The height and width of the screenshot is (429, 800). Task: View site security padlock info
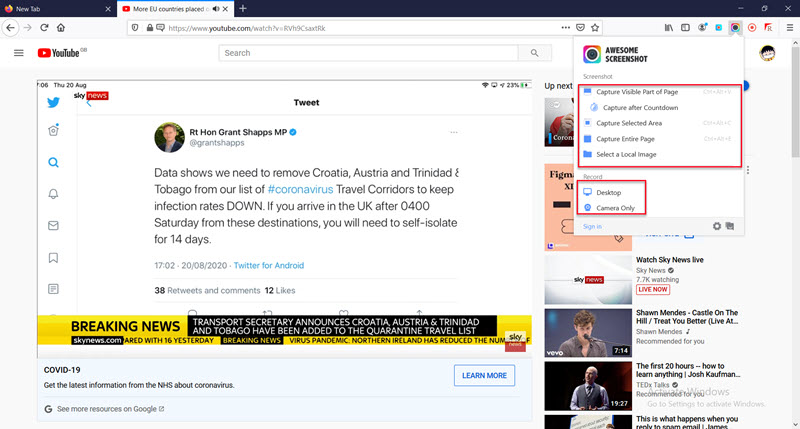coord(149,28)
